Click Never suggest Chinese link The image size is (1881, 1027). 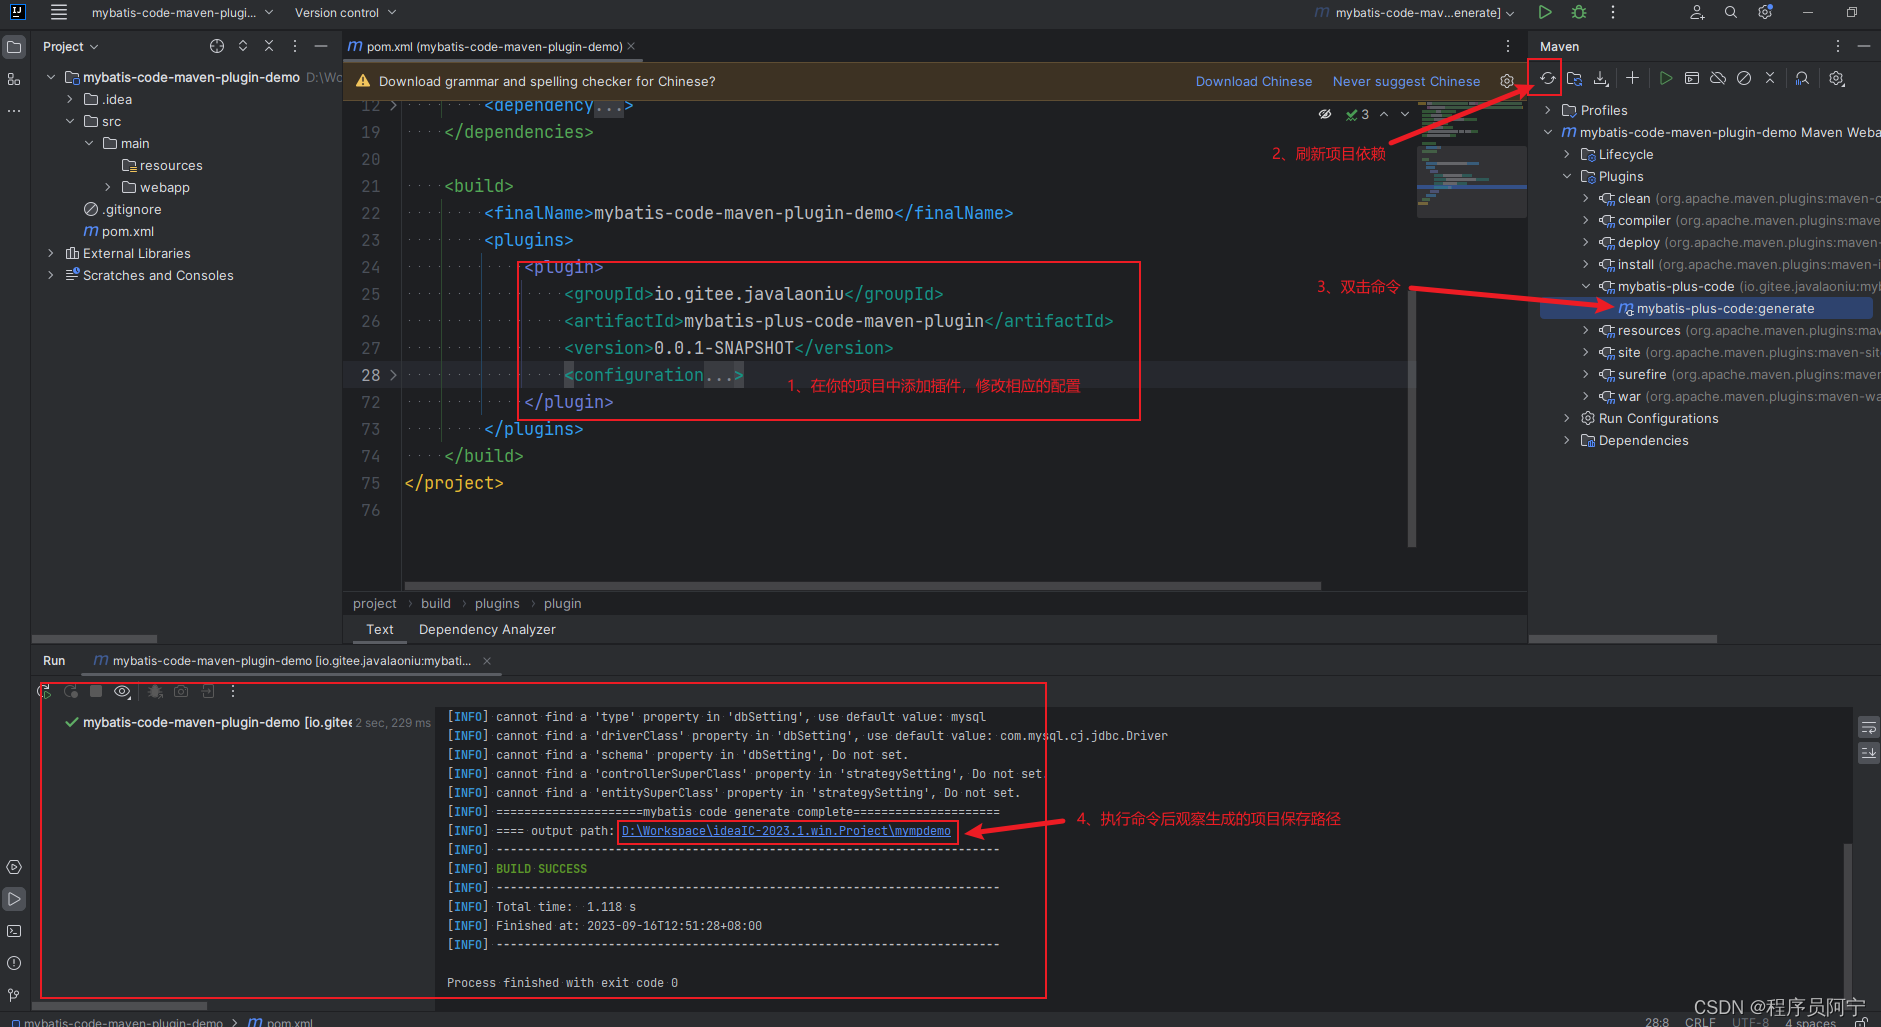[x=1406, y=81]
